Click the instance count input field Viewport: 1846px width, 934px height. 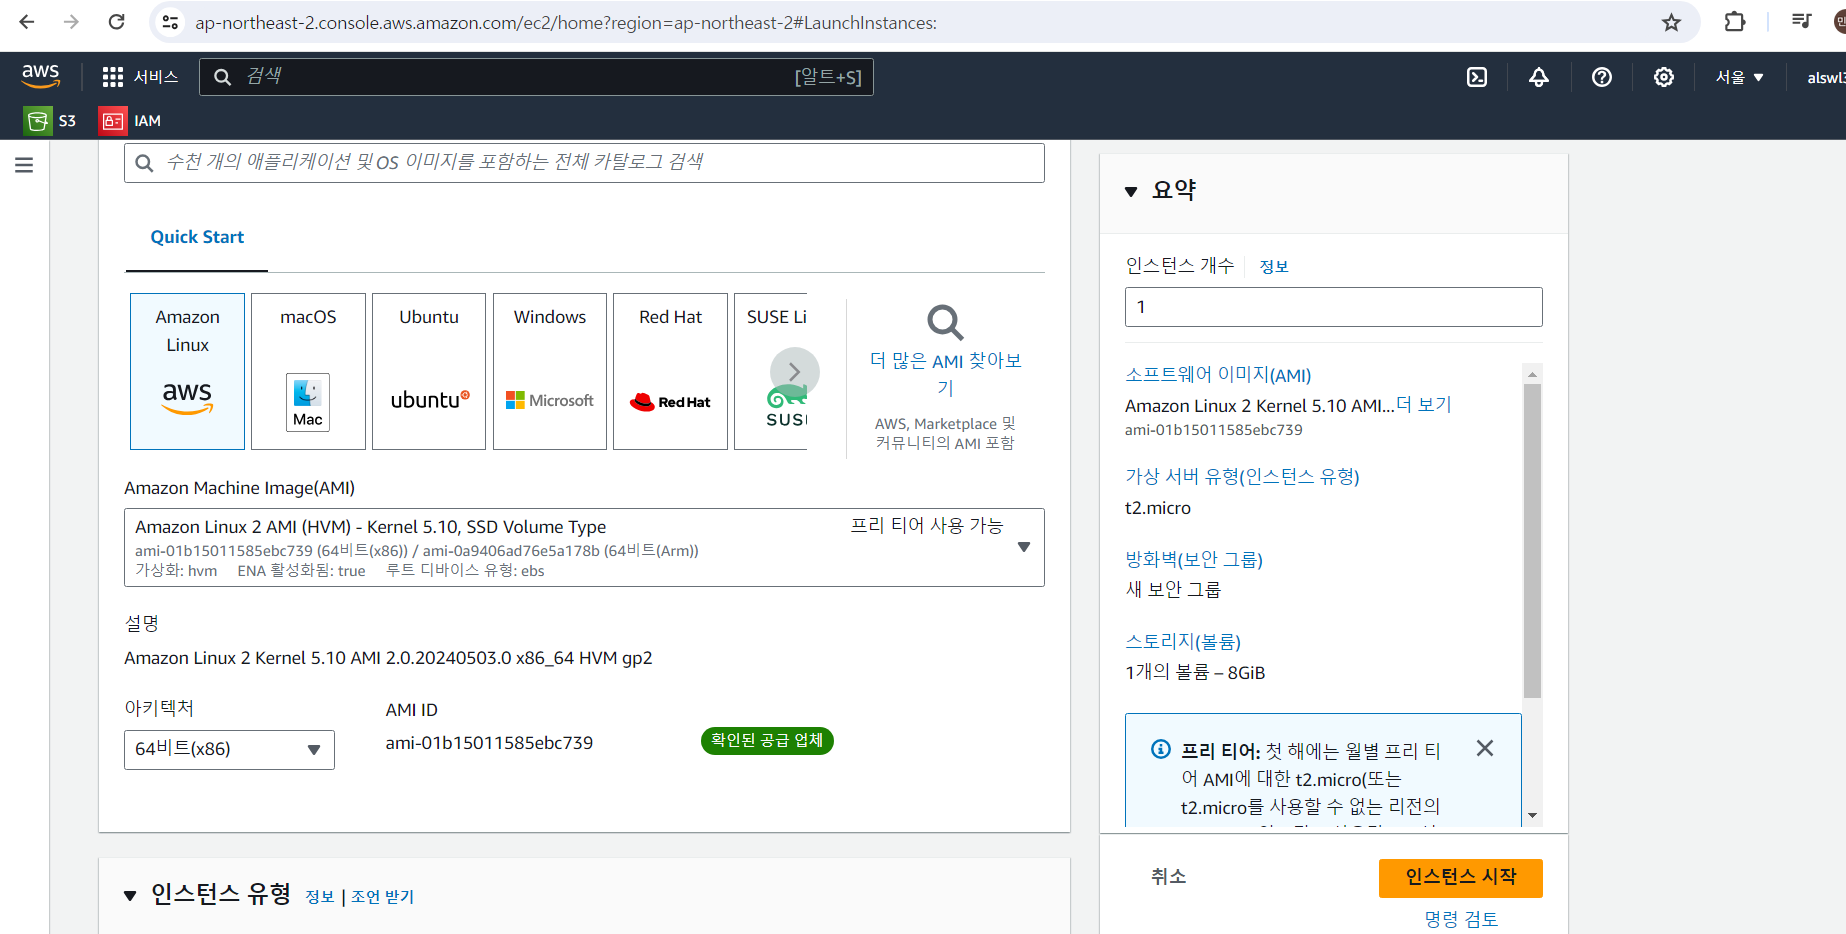point(1333,307)
